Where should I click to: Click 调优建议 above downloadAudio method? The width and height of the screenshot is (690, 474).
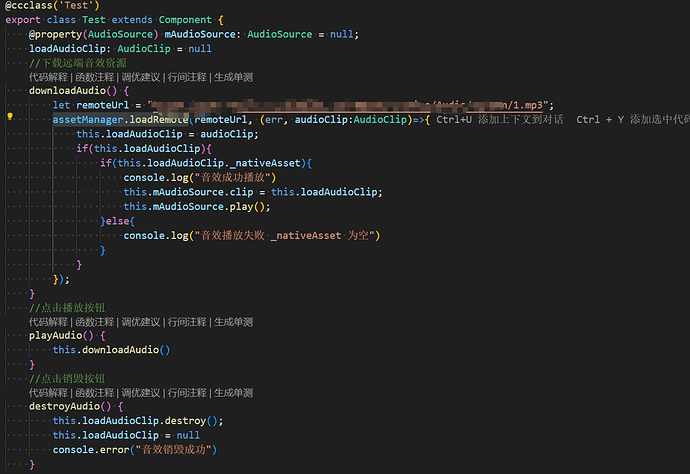(141, 77)
